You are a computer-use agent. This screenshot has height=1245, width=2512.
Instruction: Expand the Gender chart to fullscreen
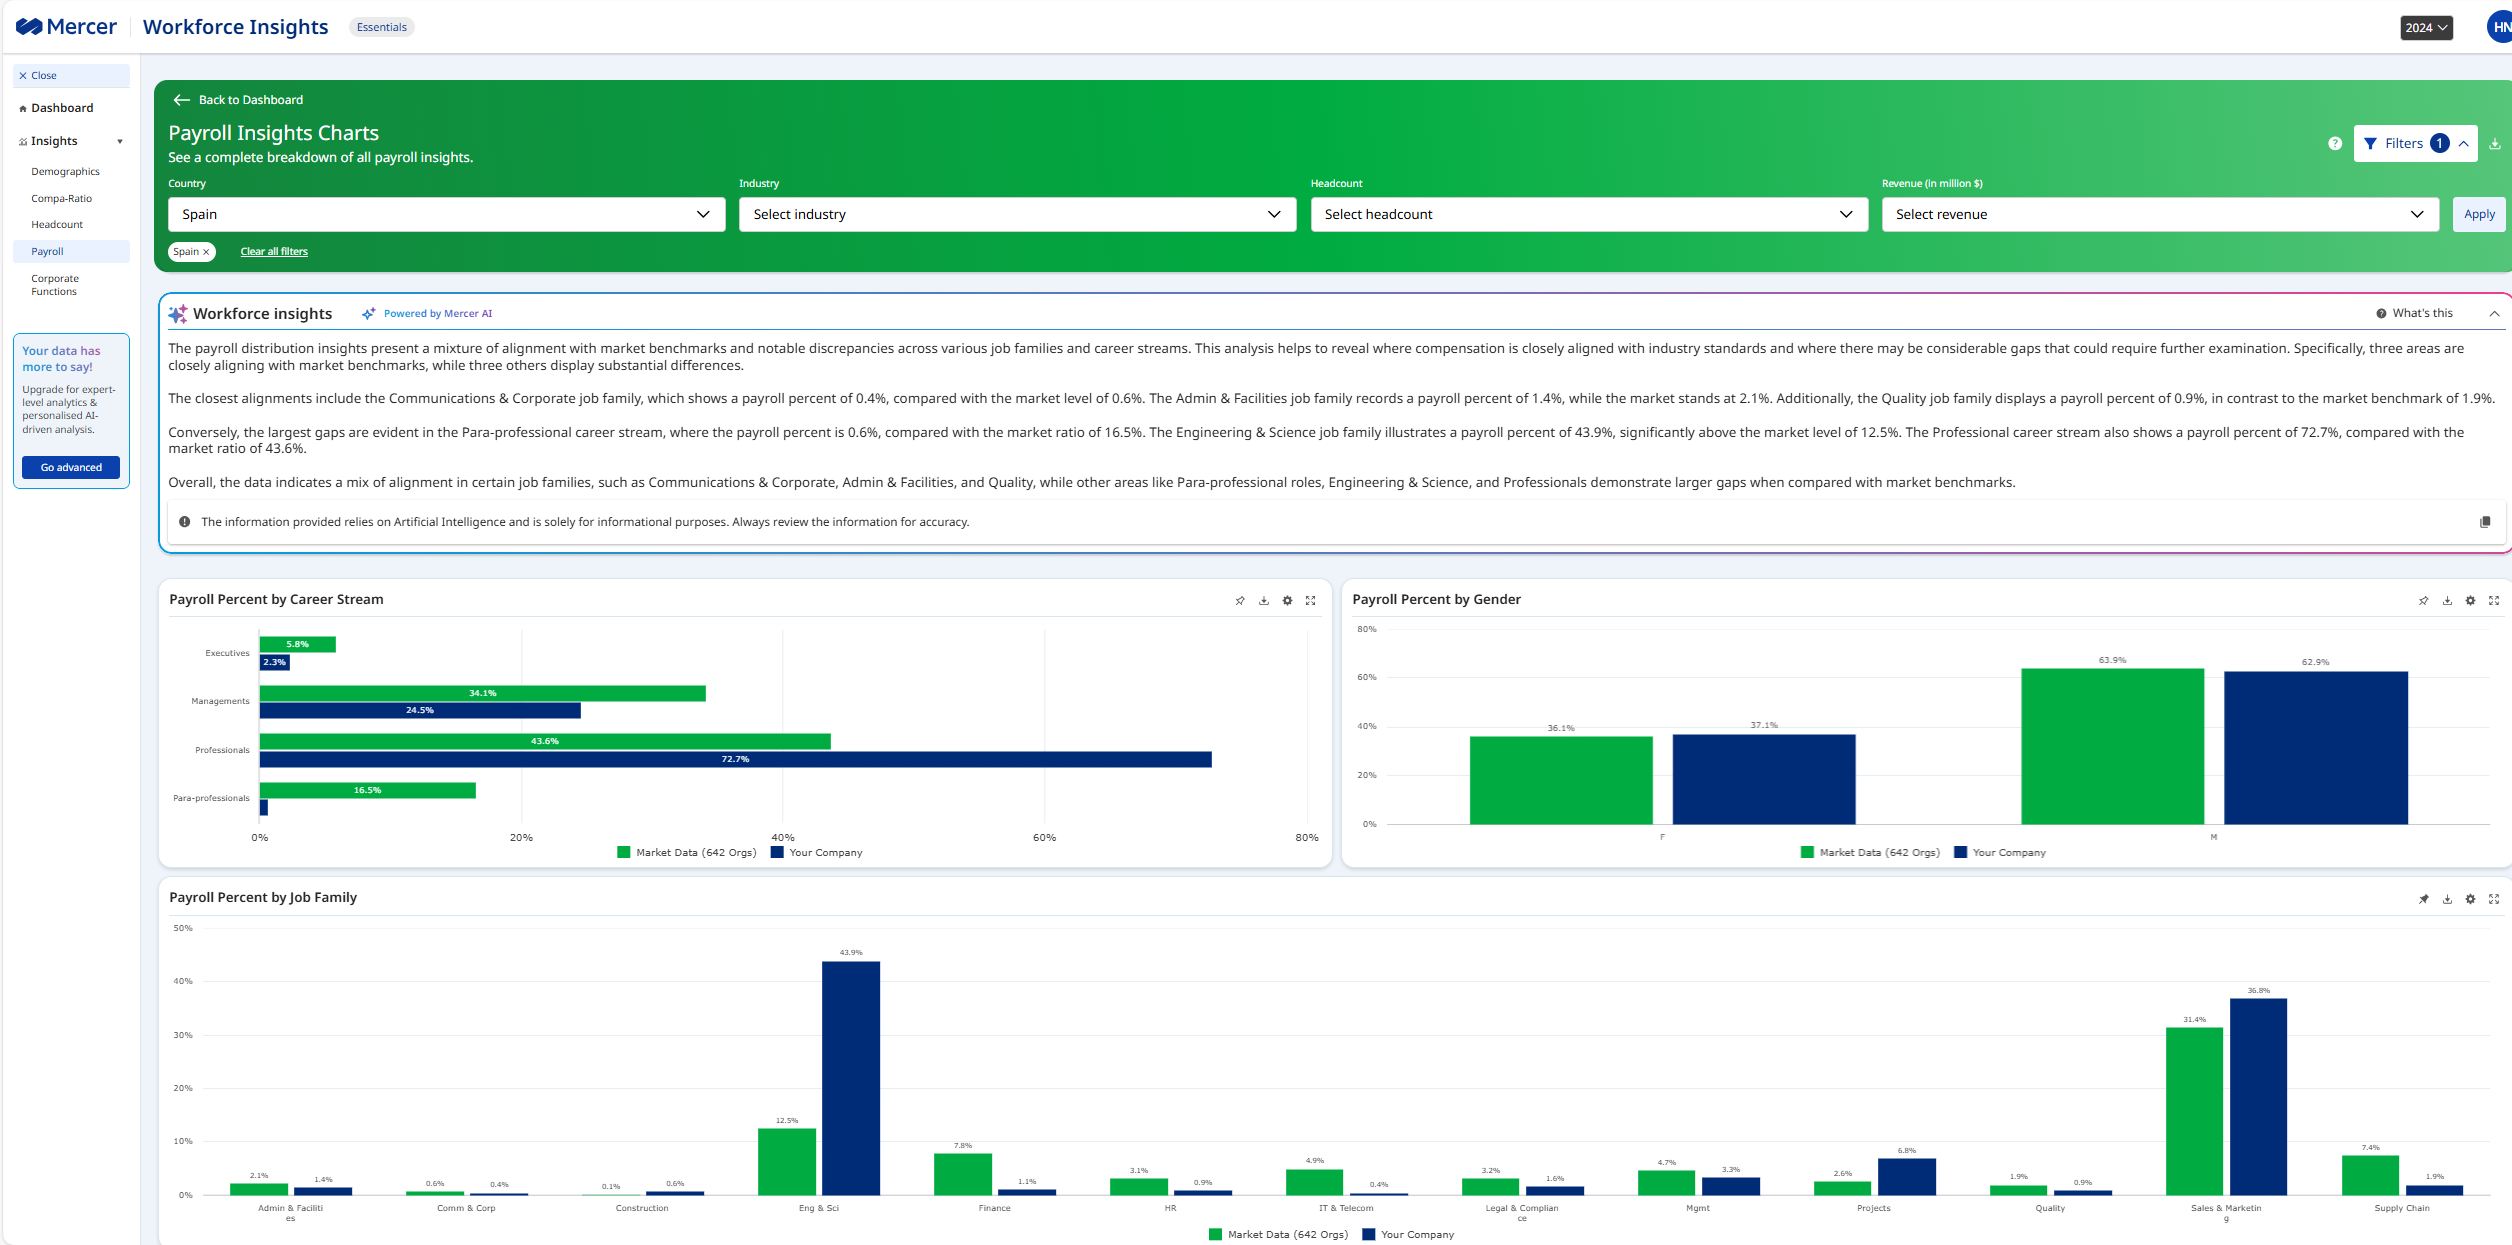click(2494, 601)
